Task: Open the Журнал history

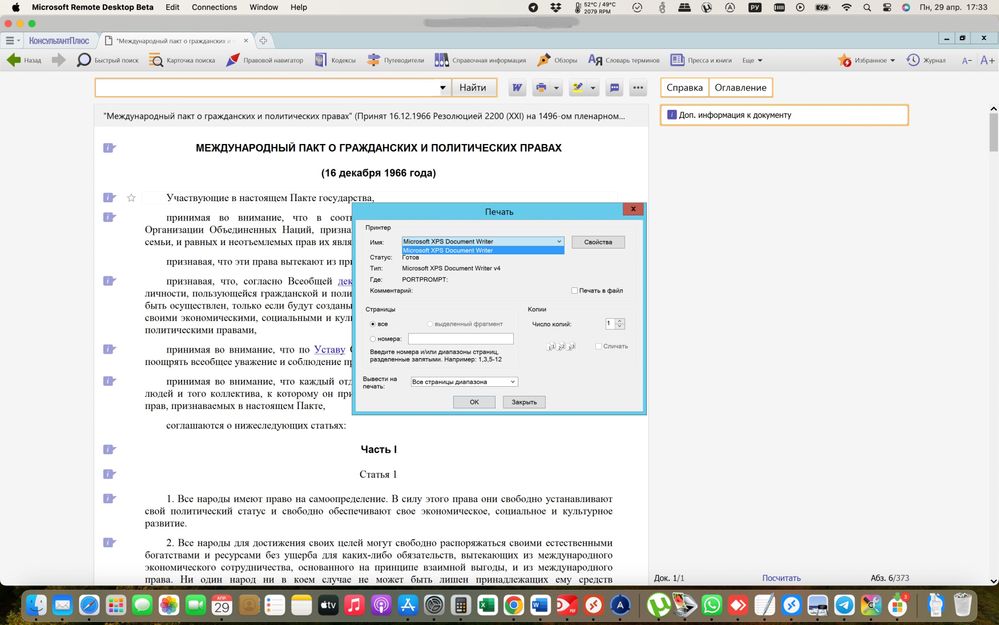Action: pyautogui.click(x=926, y=60)
